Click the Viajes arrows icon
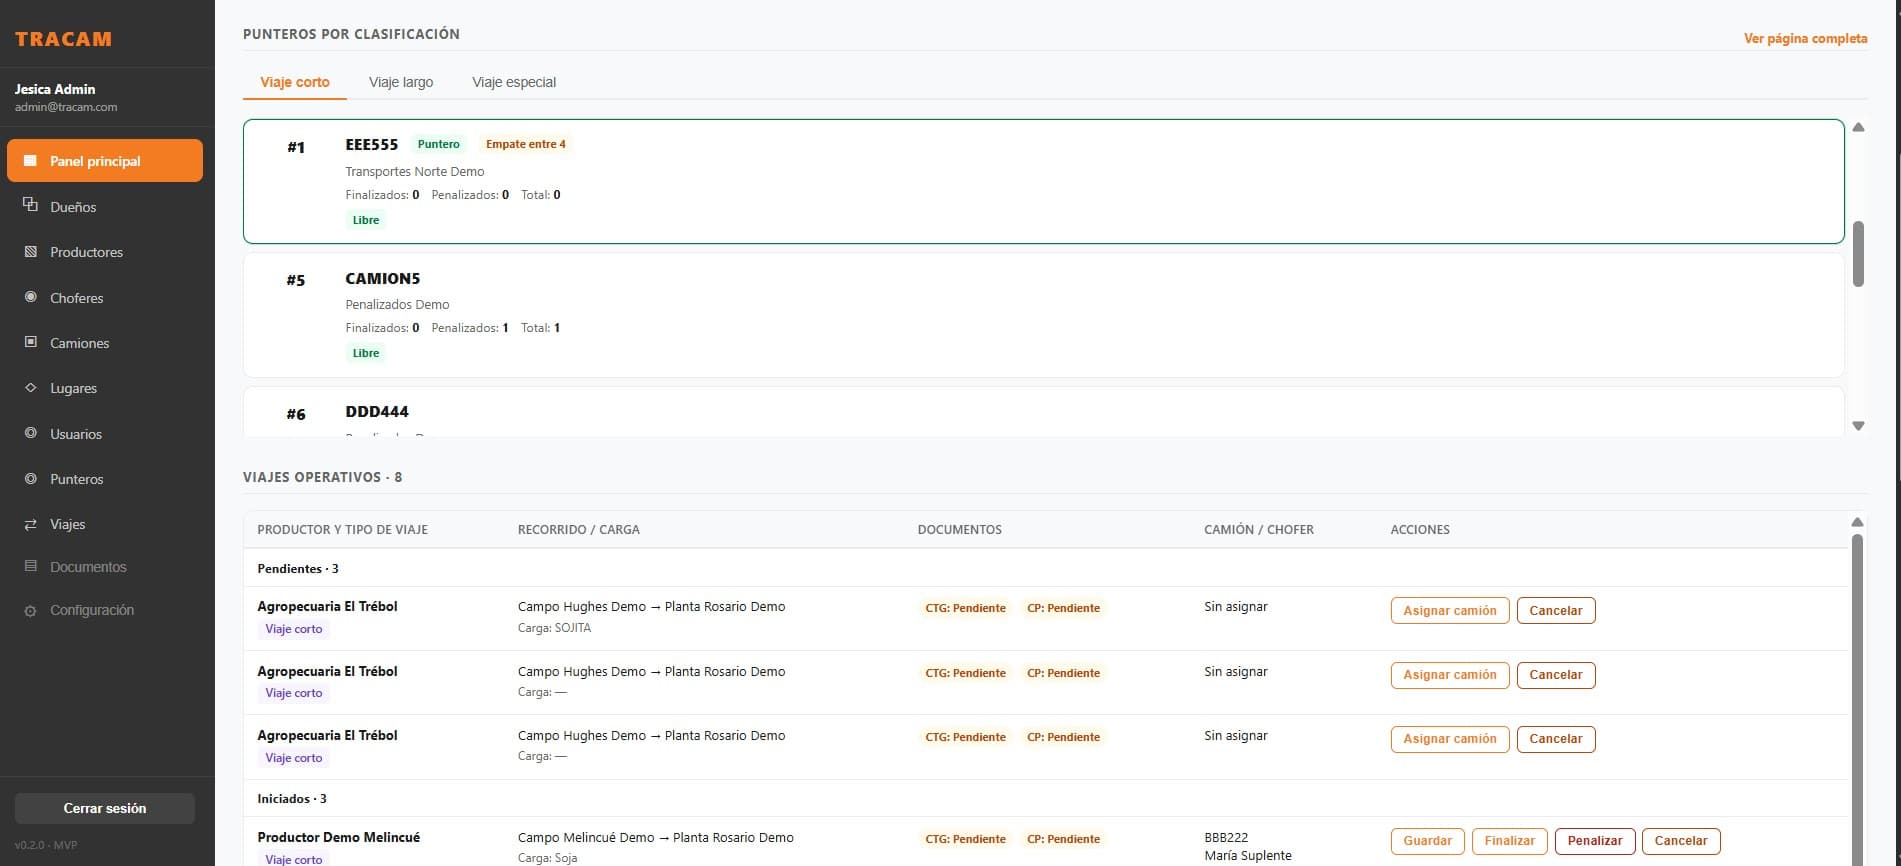 point(31,524)
